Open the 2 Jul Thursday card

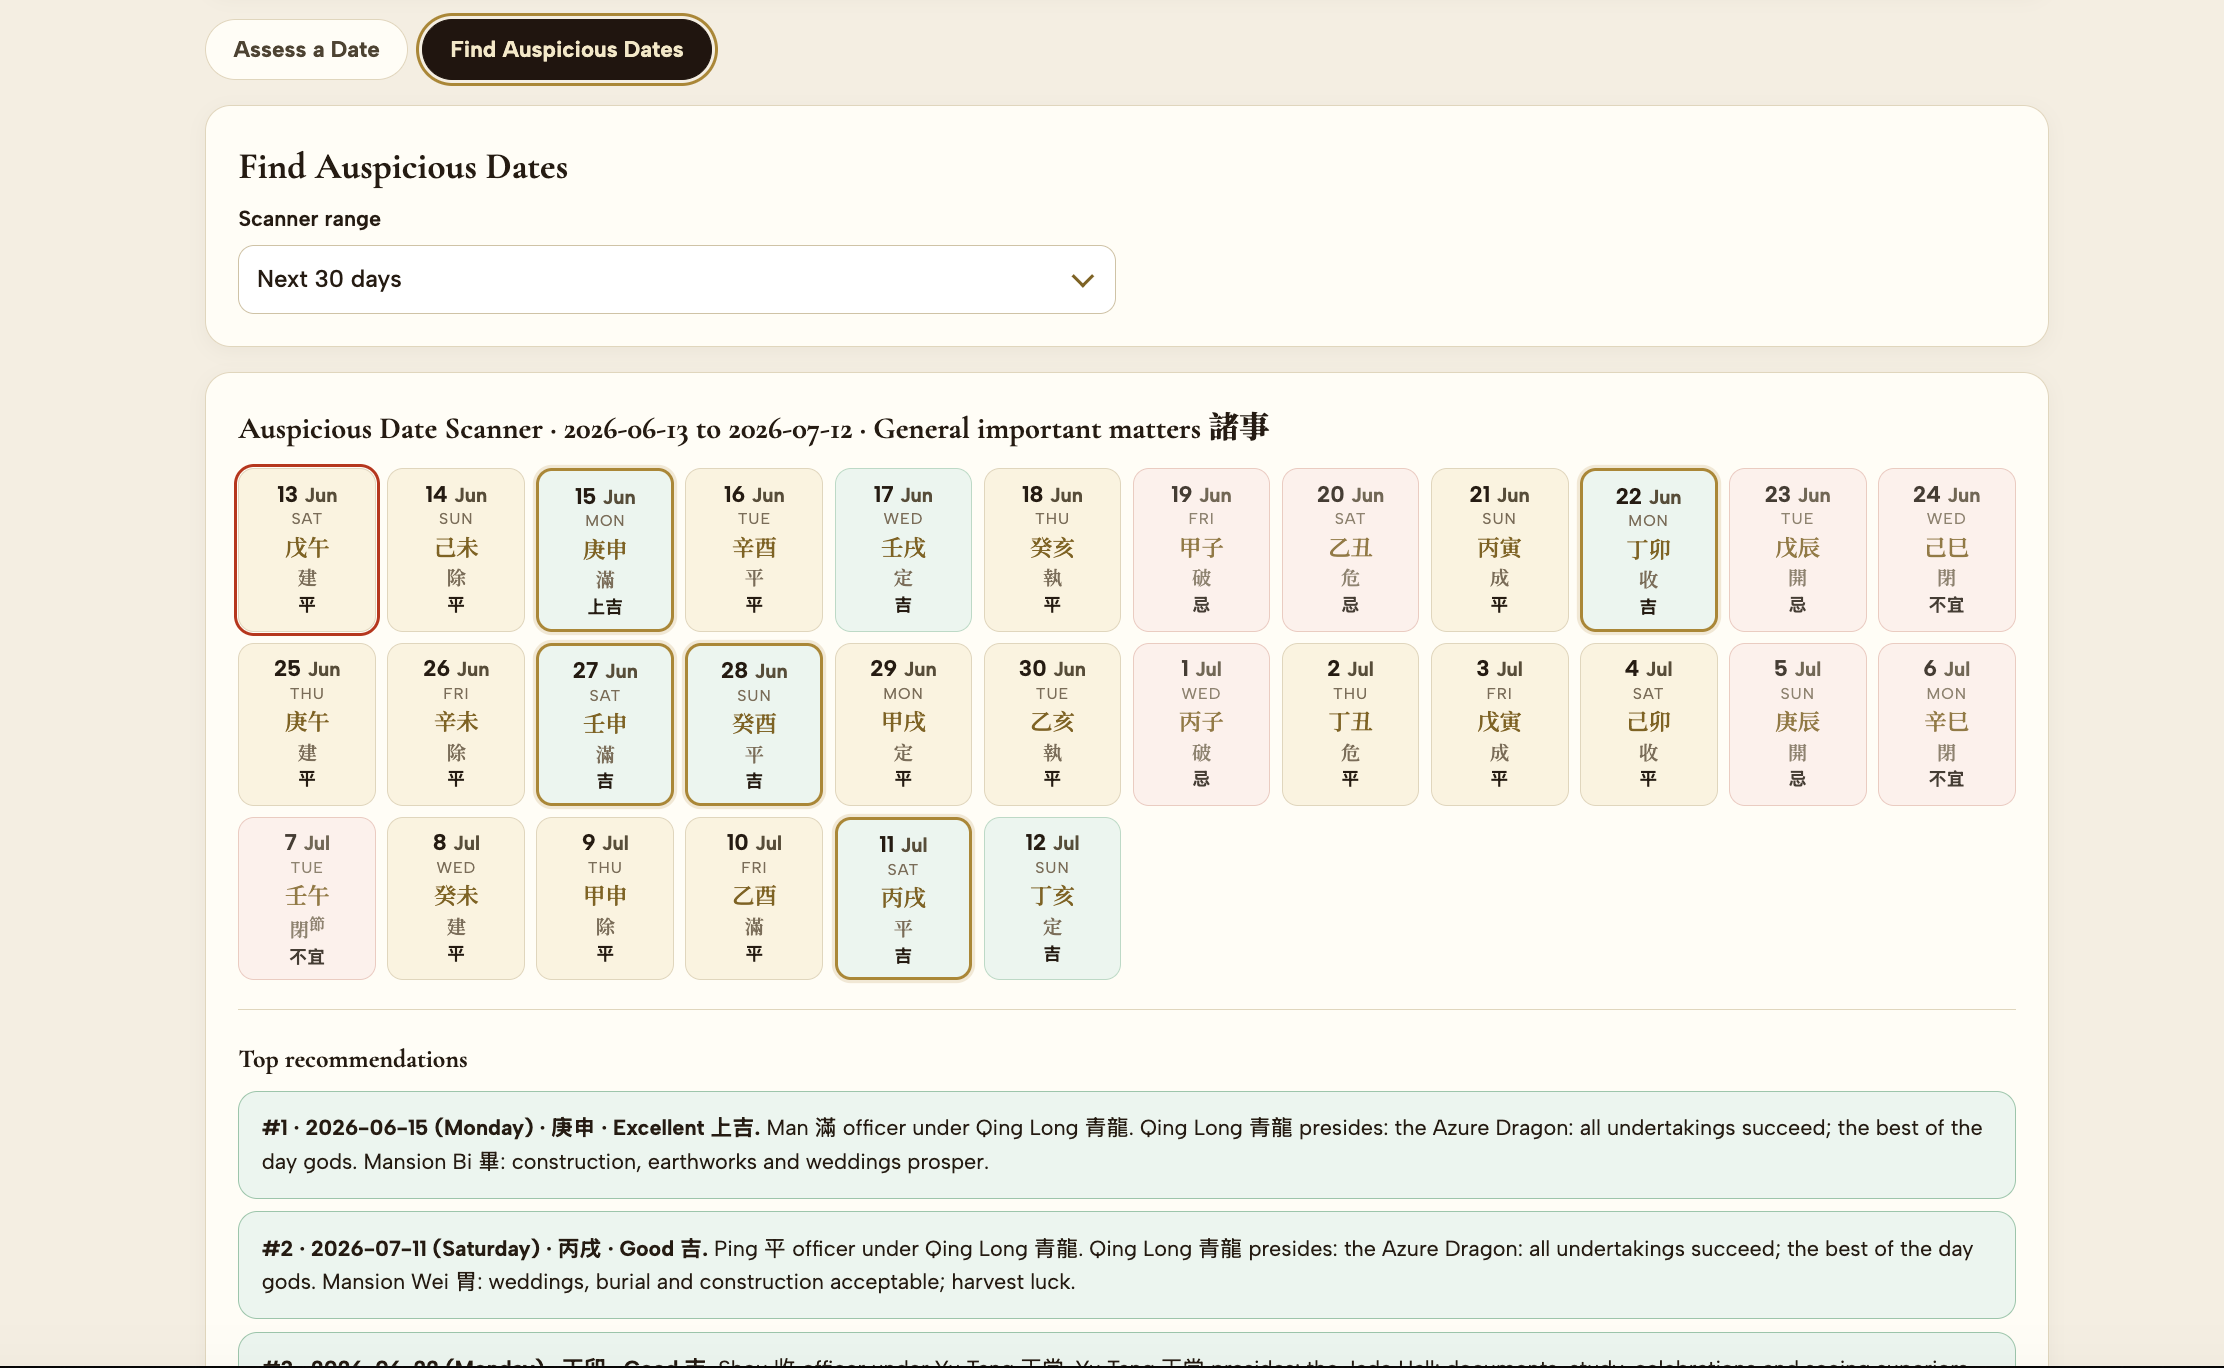[x=1350, y=724]
